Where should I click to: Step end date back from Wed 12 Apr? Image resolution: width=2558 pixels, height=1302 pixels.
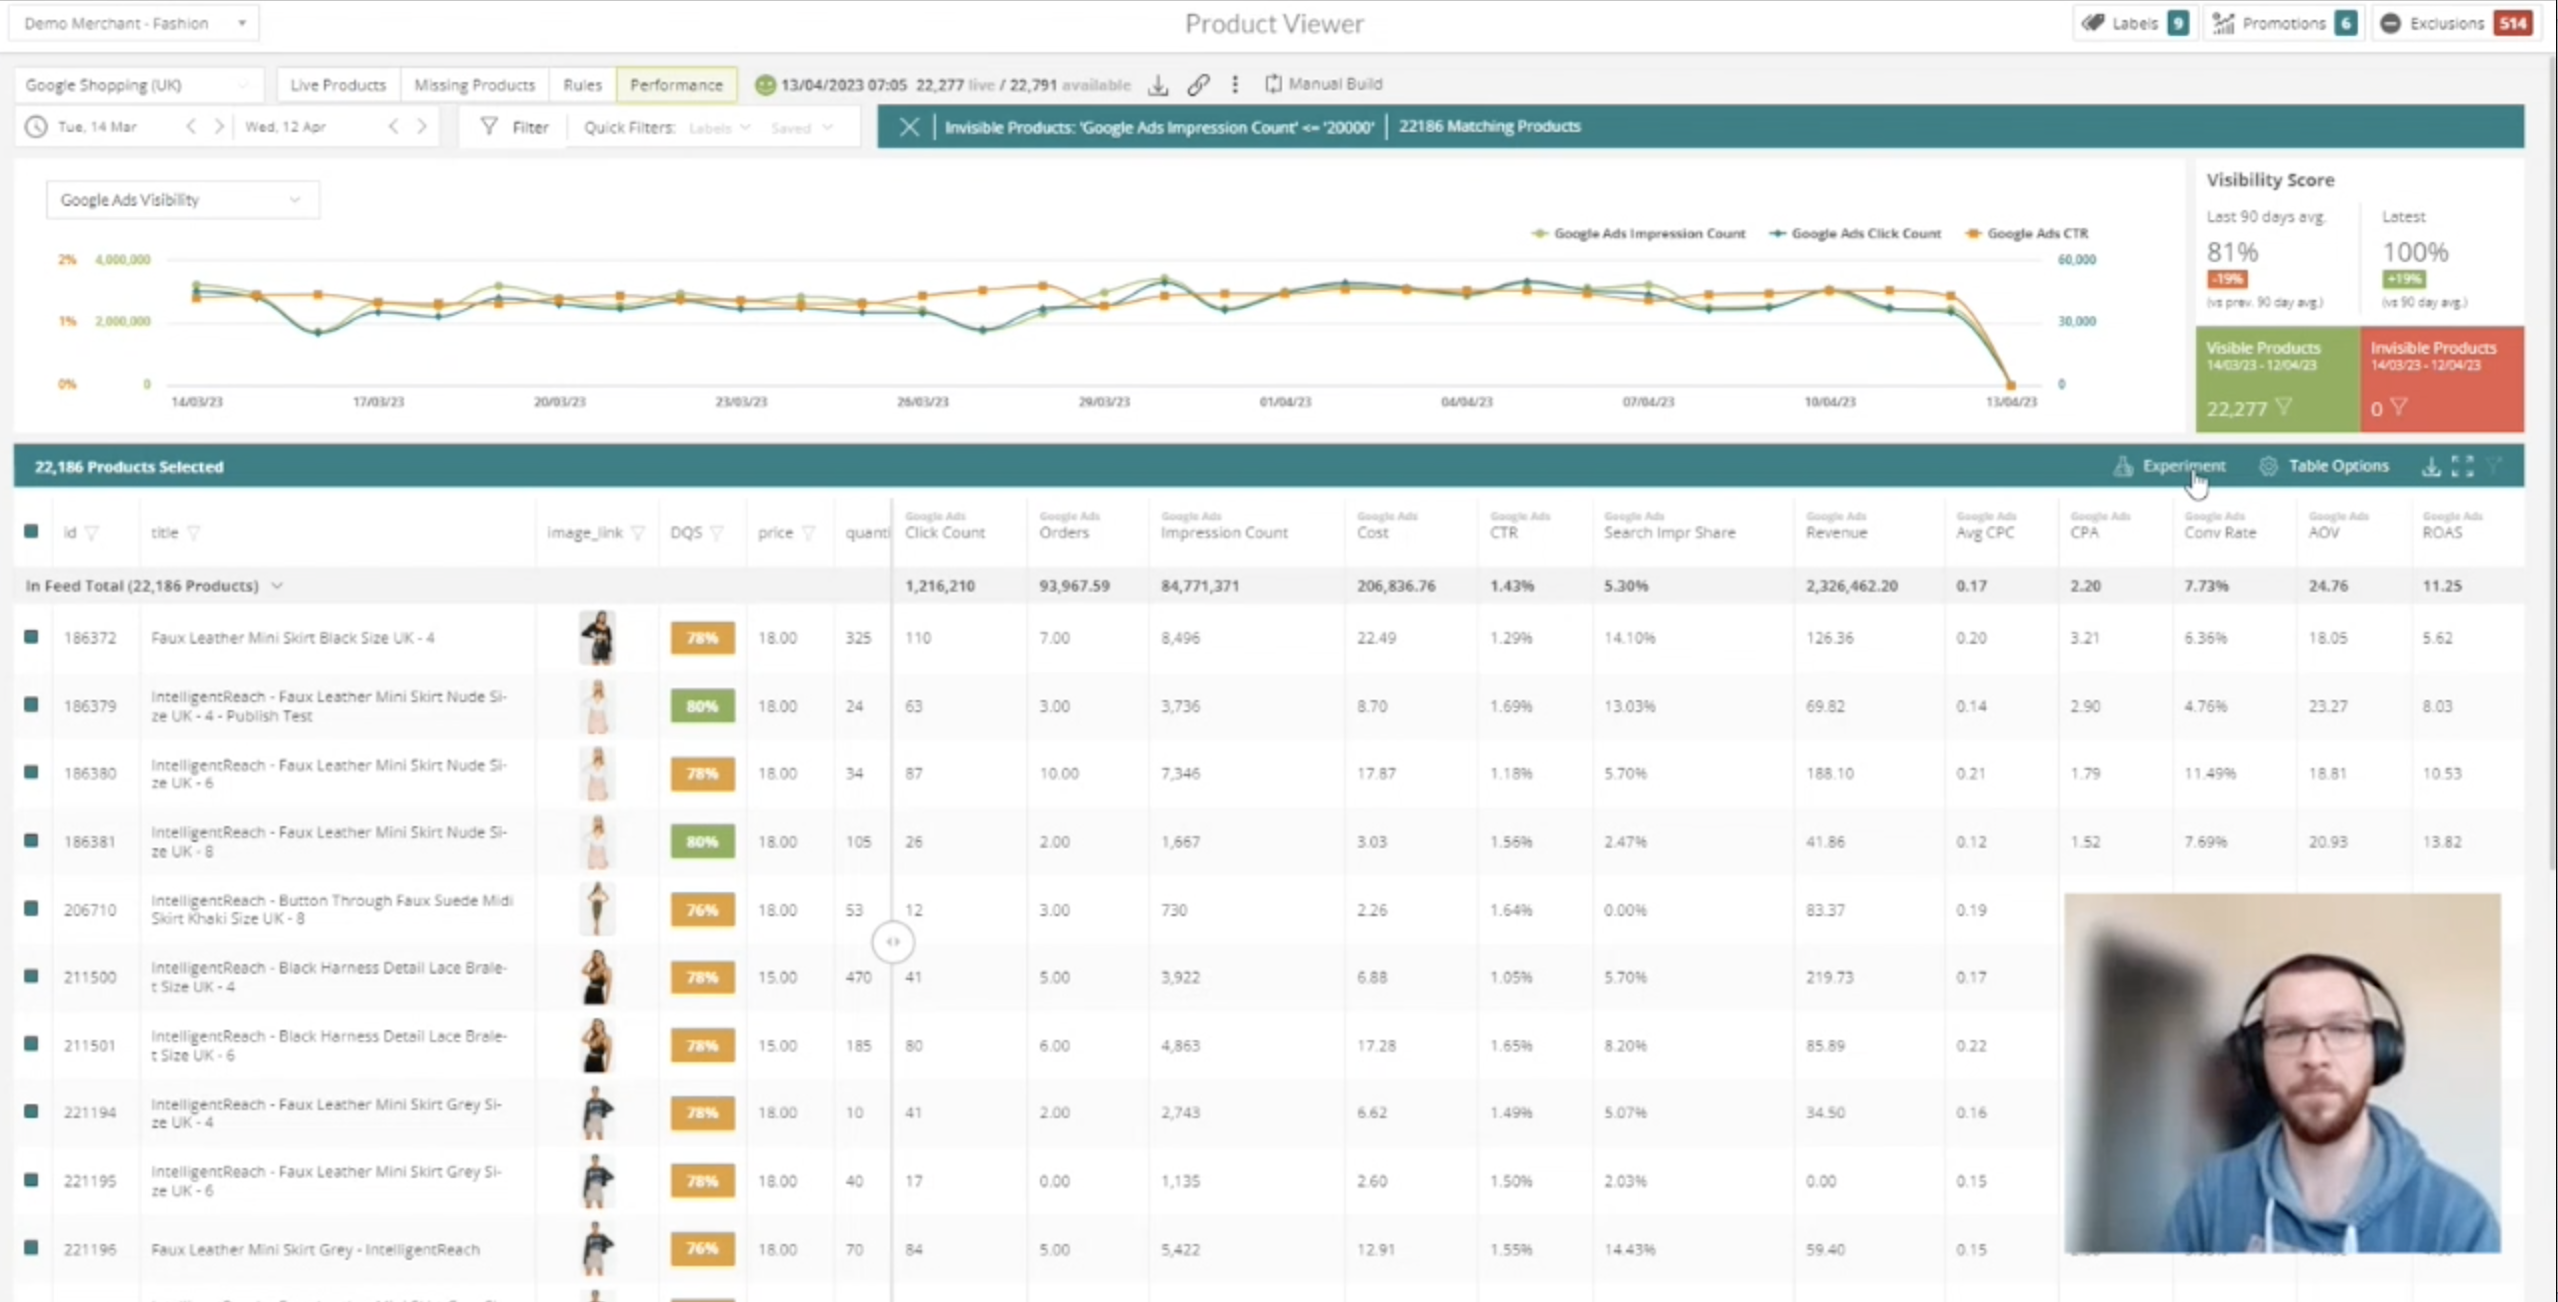pyautogui.click(x=393, y=127)
